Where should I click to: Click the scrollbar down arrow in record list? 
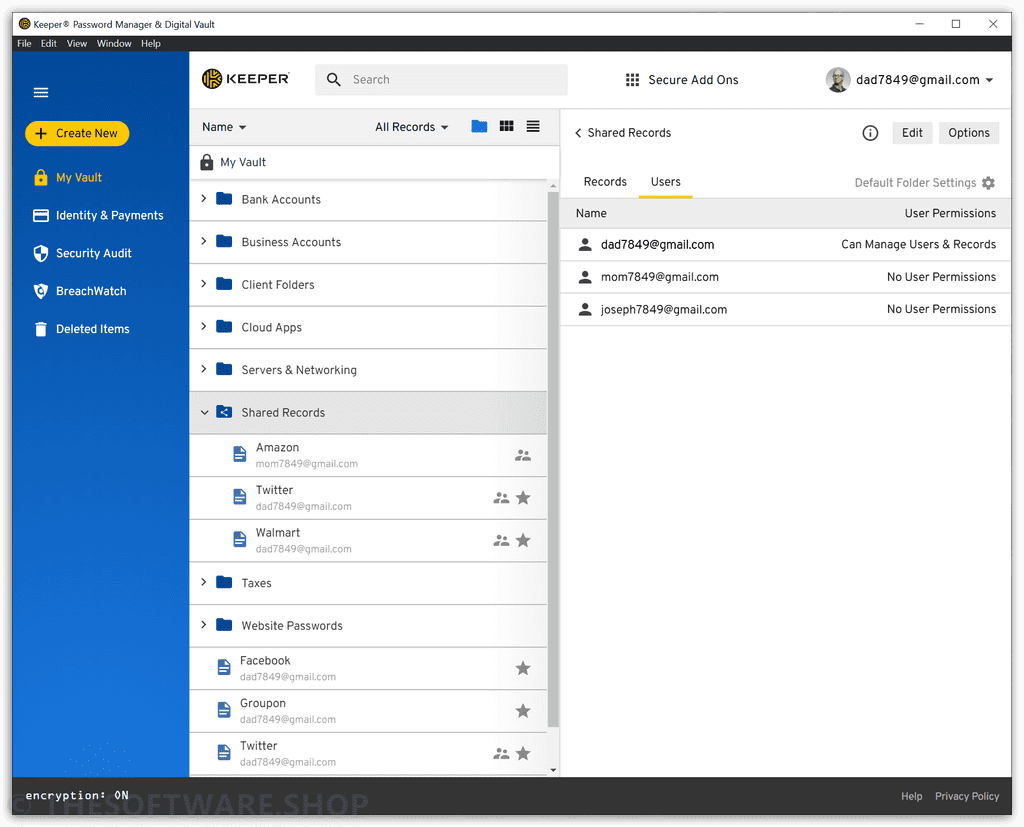point(553,770)
